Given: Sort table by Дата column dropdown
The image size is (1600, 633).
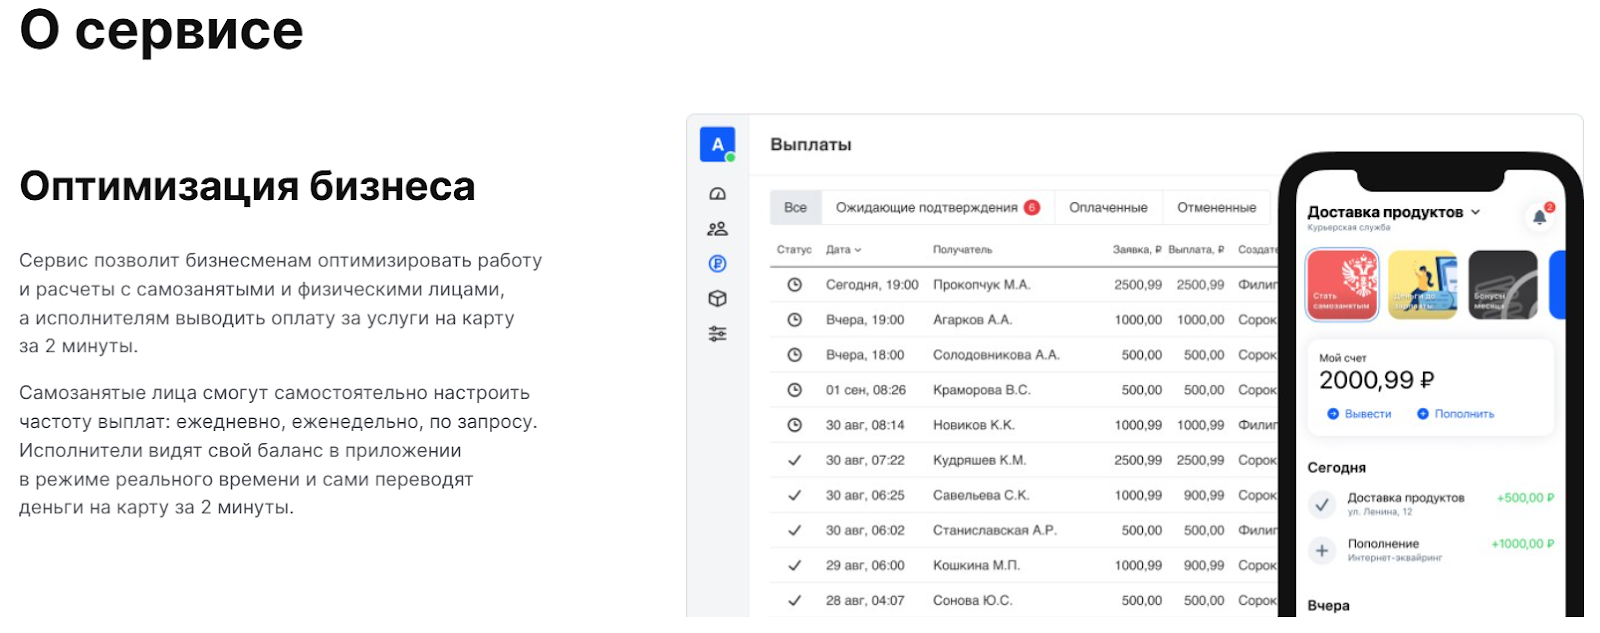Looking at the screenshot, I should pyautogui.click(x=843, y=250).
